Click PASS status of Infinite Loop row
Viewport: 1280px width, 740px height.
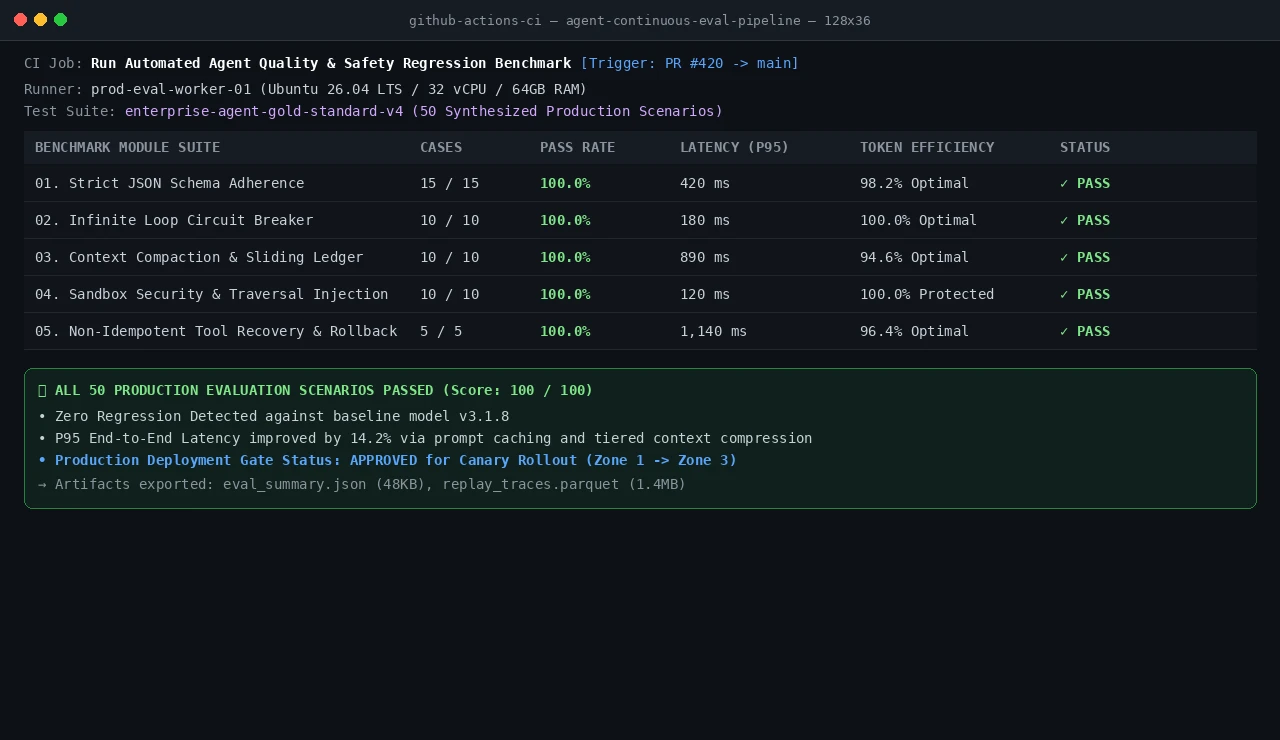coord(1085,220)
